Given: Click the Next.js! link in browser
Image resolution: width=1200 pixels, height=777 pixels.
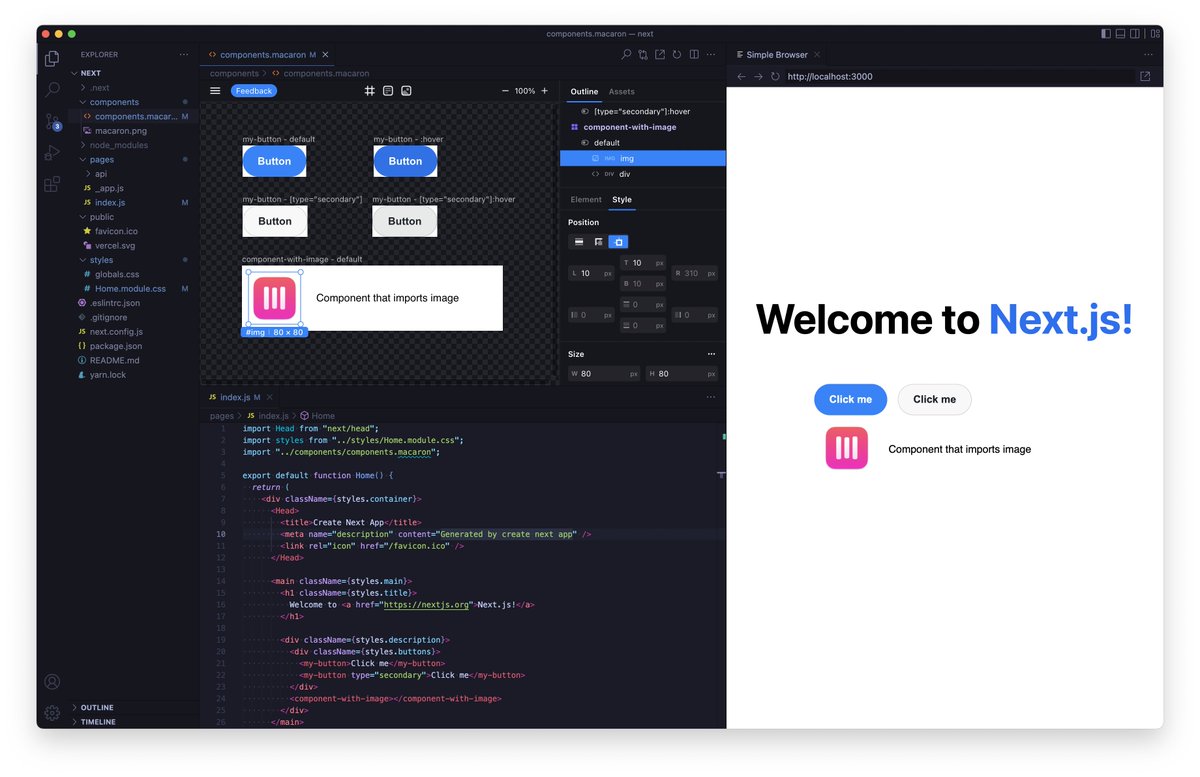Looking at the screenshot, I should pos(1061,319).
